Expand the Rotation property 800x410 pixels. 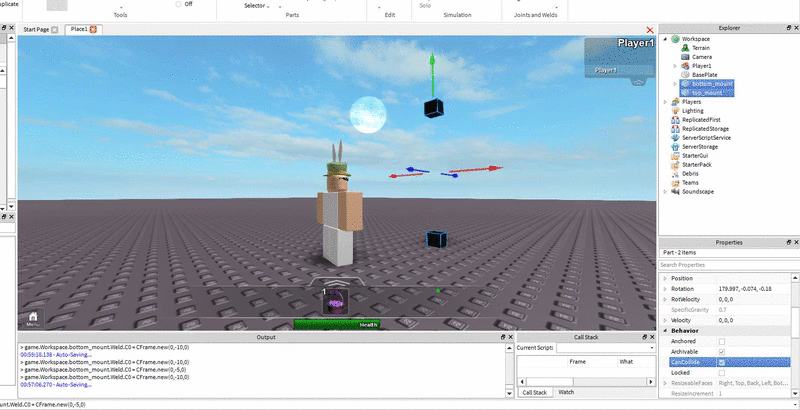coord(665,289)
